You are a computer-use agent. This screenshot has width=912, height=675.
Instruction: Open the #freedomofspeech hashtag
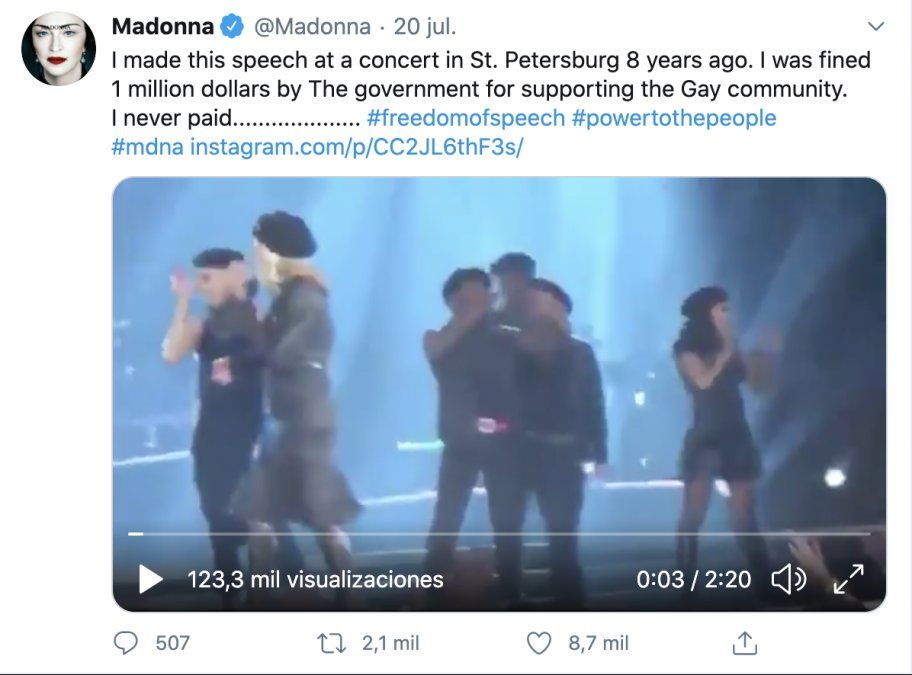click(x=465, y=118)
